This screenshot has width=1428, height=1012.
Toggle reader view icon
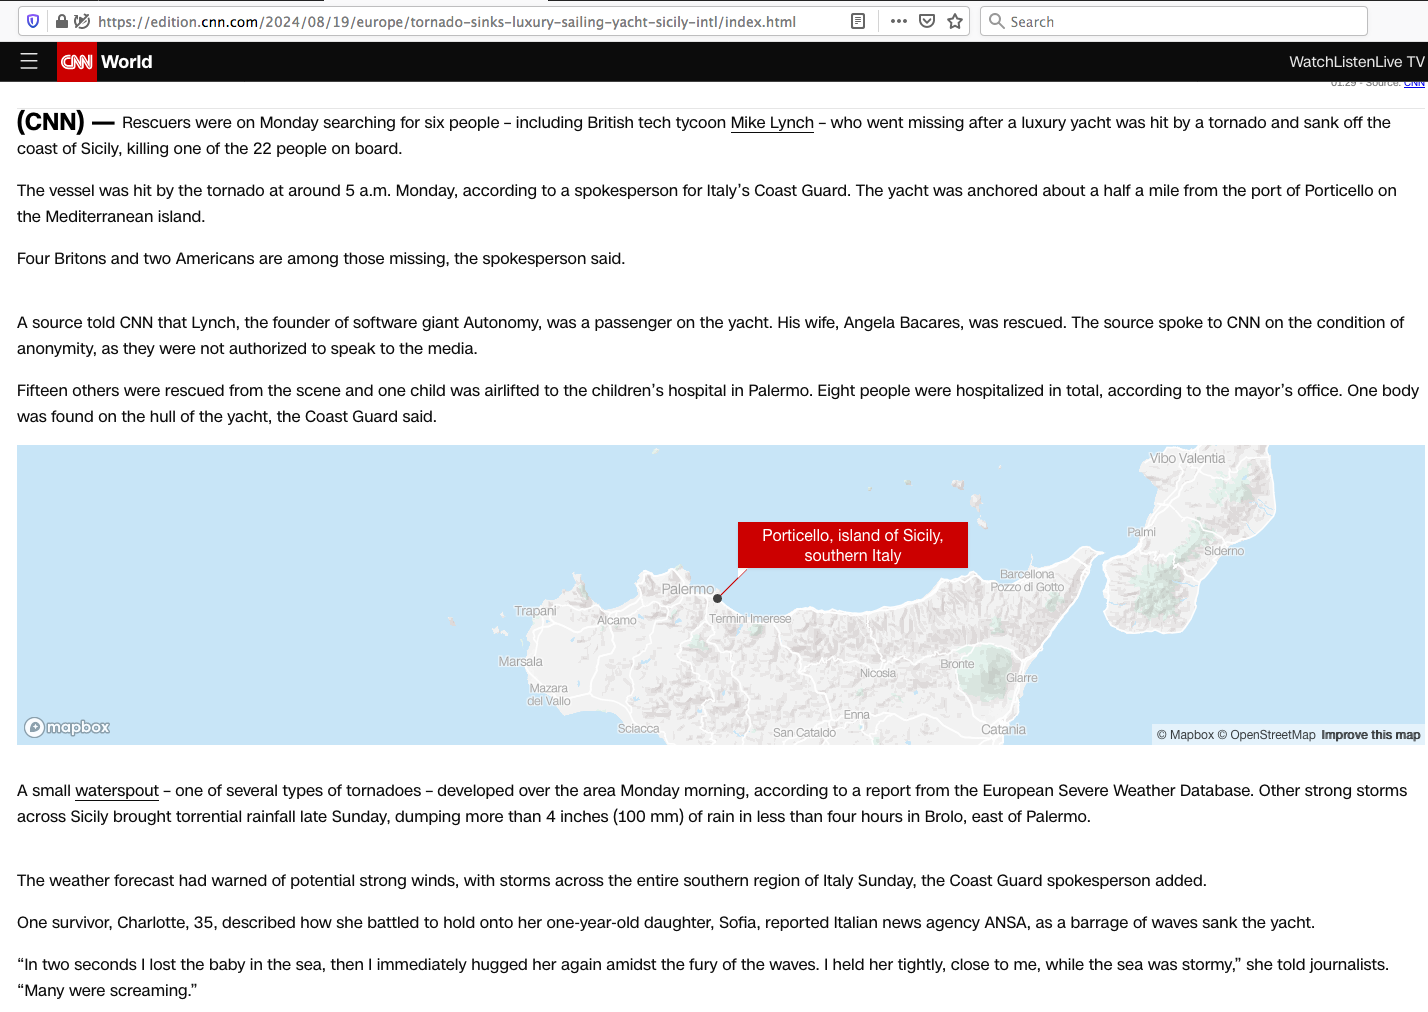pyautogui.click(x=858, y=21)
